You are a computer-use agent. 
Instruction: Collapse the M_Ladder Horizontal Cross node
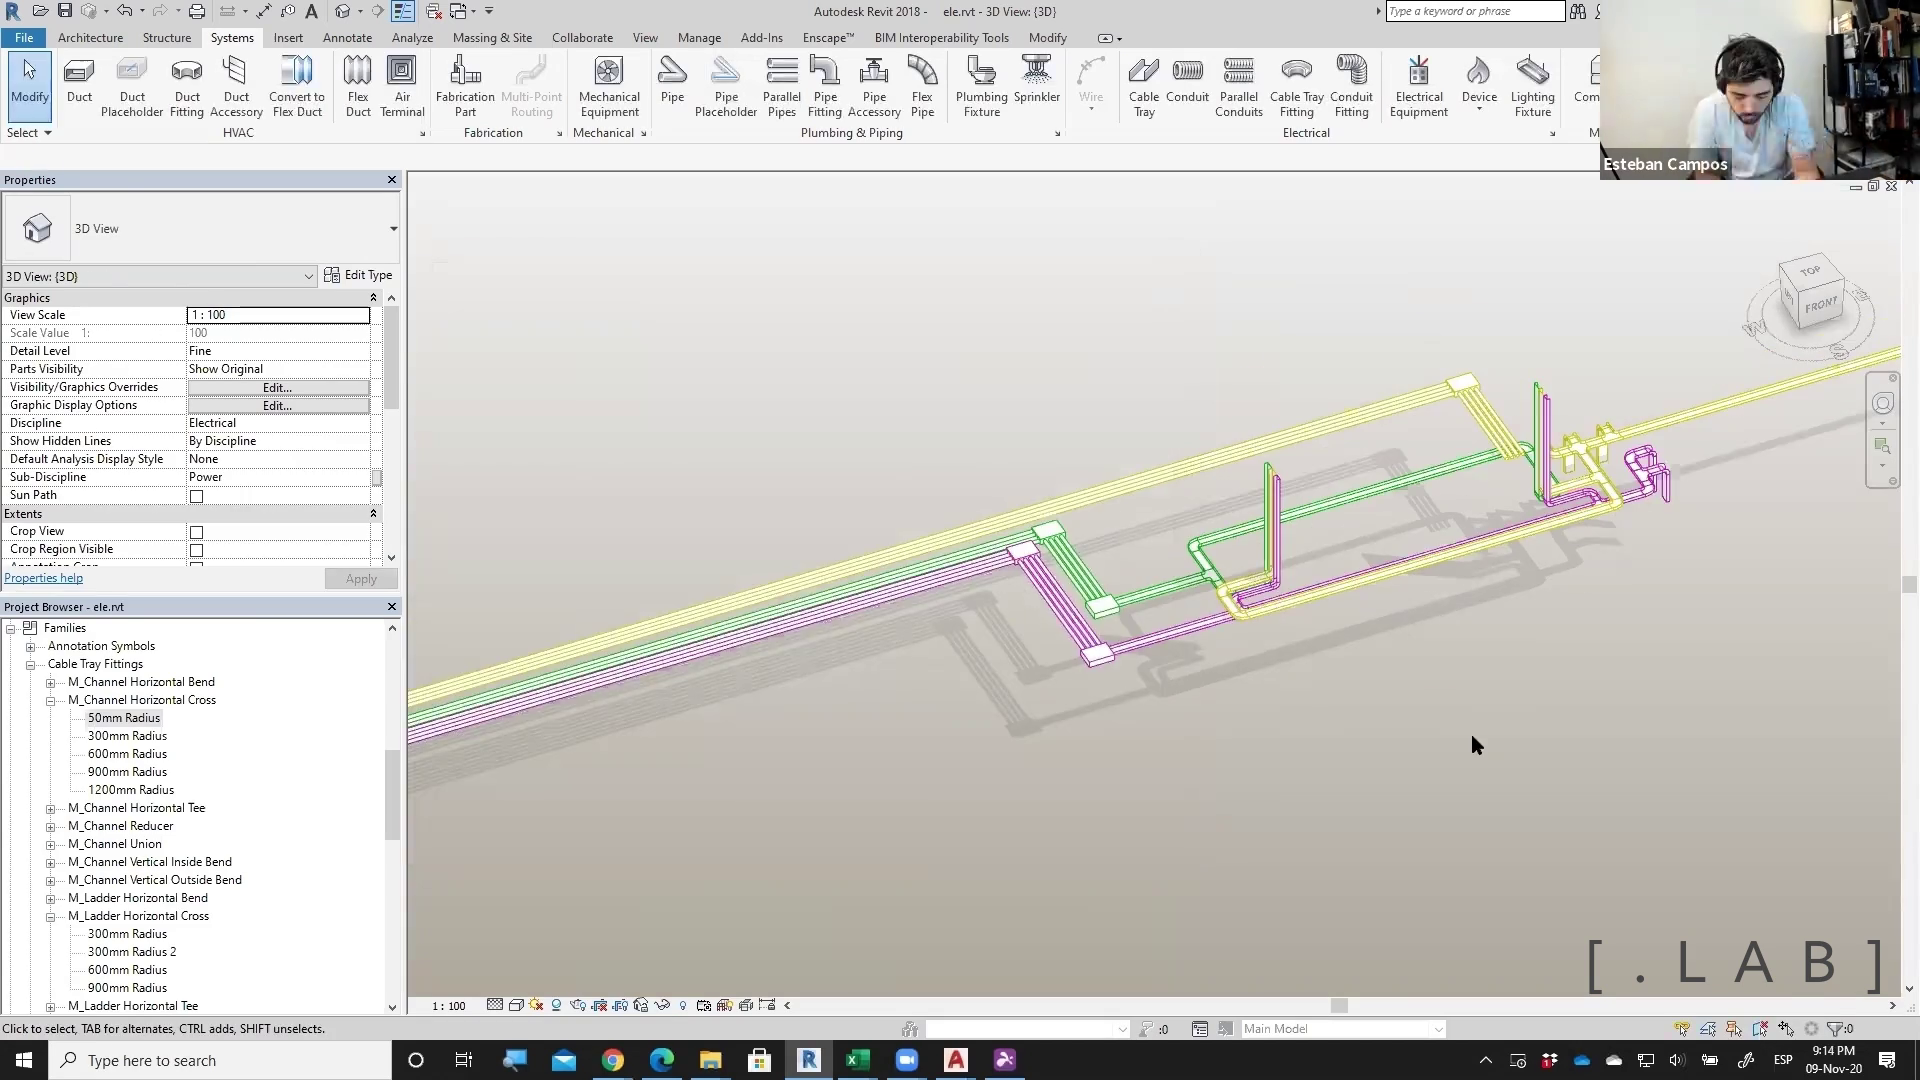[x=50, y=916]
